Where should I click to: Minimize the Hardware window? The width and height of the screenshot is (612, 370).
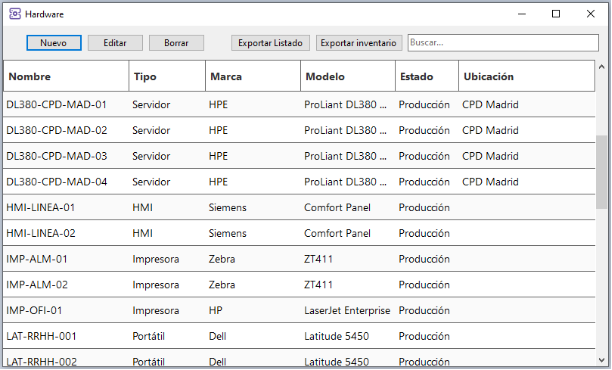(x=522, y=14)
